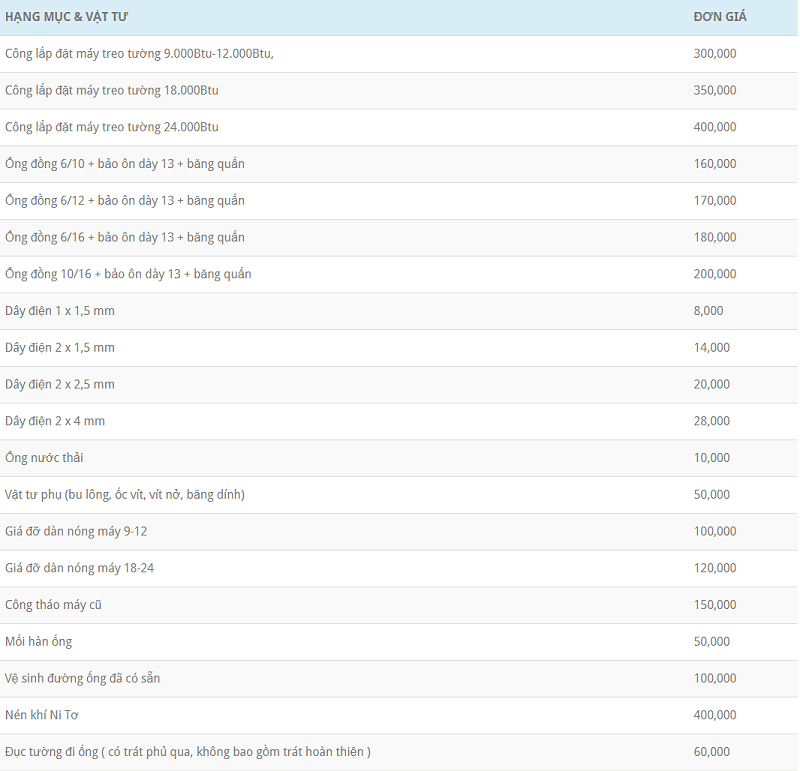This screenshot has height=771, width=800.
Task: Click price 28,000 for Dây điện 2 x 4
Action: [x=712, y=421]
